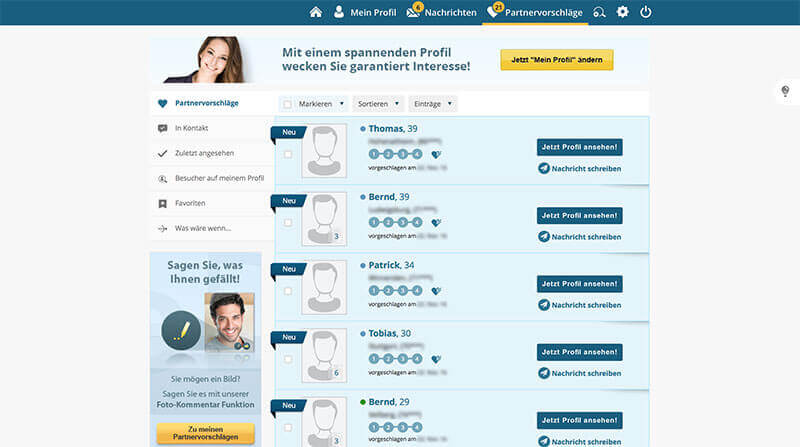Tick the checkbox beside Patrick's profile

click(x=288, y=290)
